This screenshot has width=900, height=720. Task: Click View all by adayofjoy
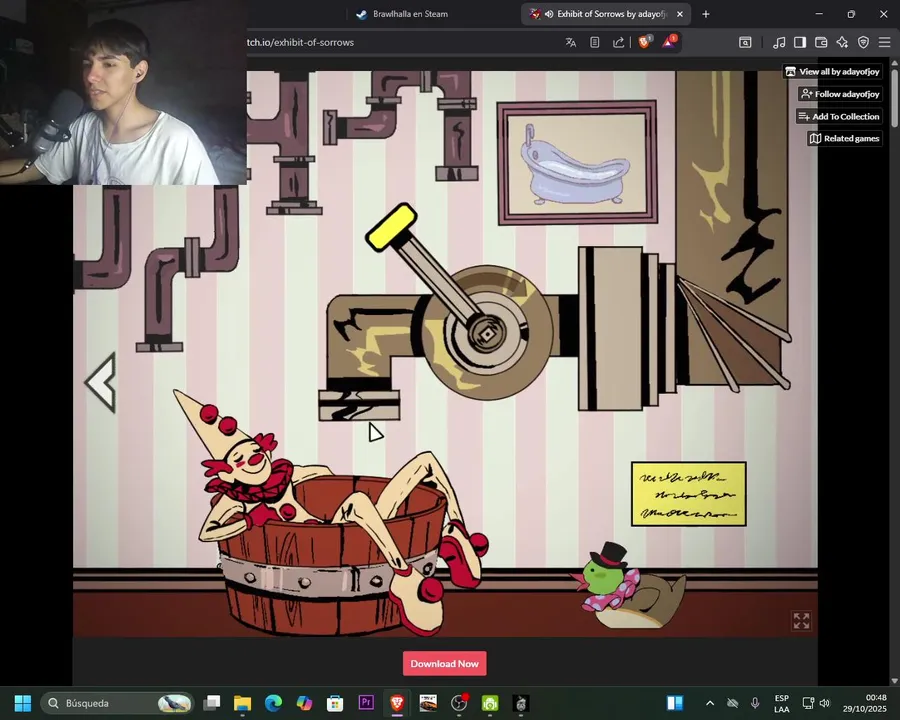pyautogui.click(x=832, y=72)
